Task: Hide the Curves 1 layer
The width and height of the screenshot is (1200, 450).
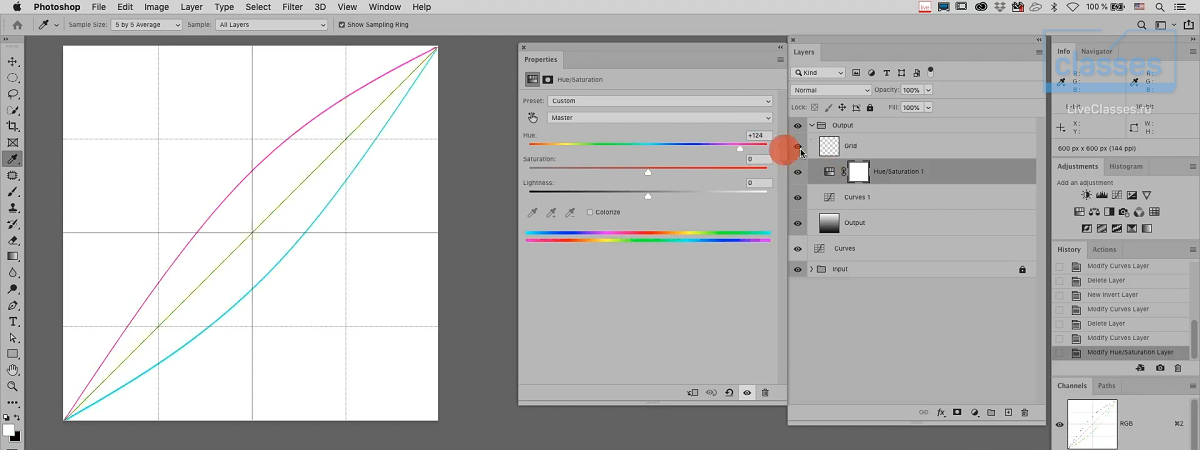Action: [x=798, y=198]
